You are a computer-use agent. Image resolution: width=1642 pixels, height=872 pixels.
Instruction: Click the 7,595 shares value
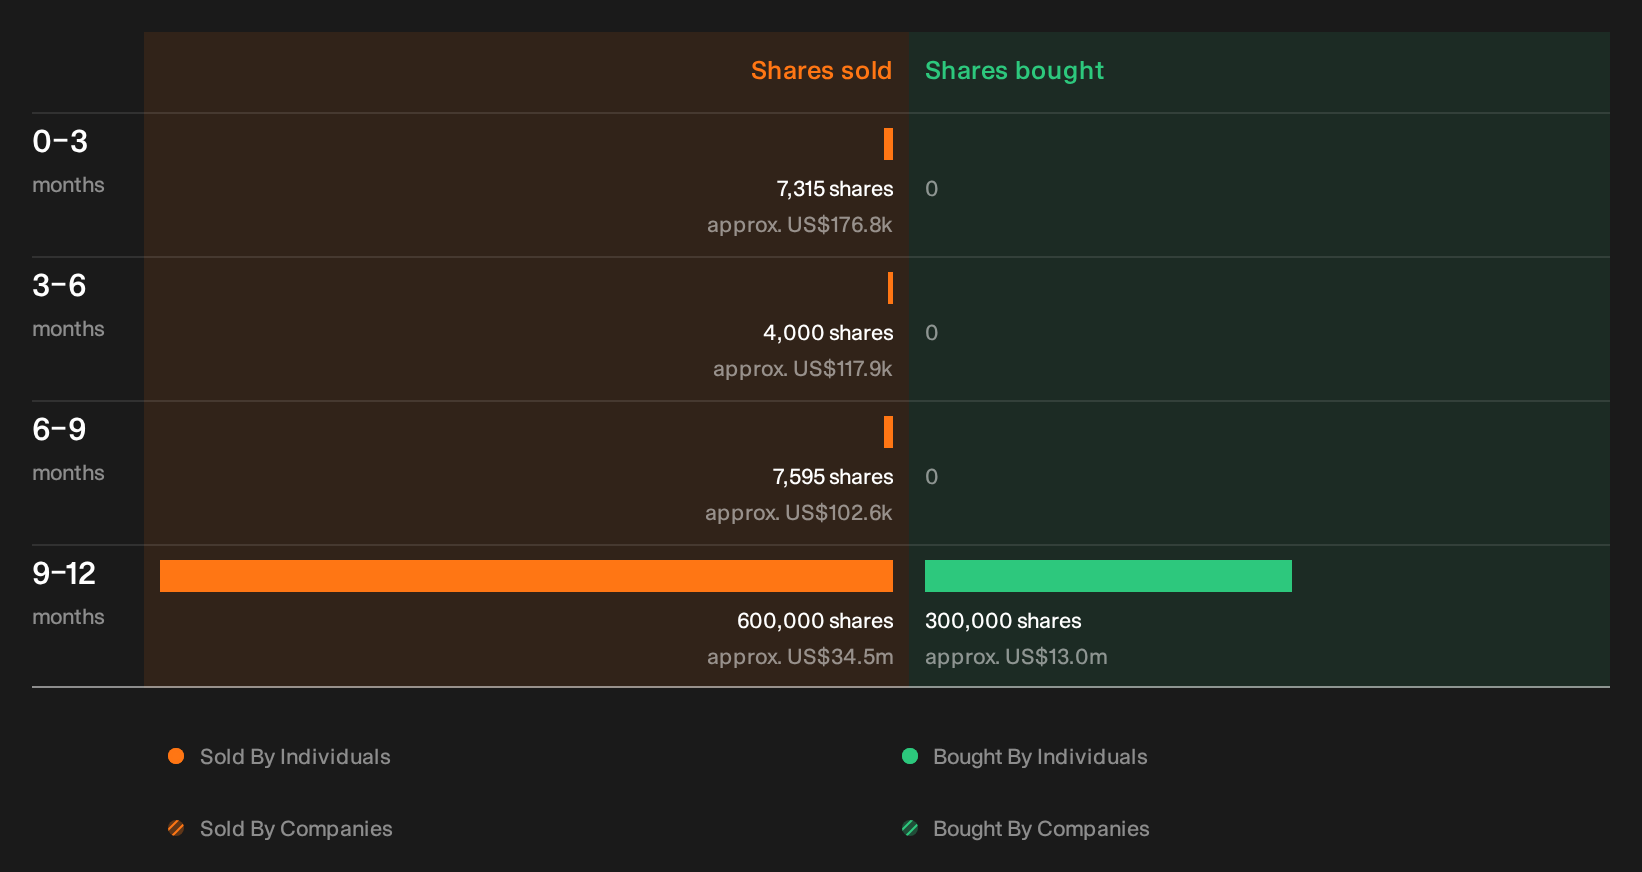[833, 477]
